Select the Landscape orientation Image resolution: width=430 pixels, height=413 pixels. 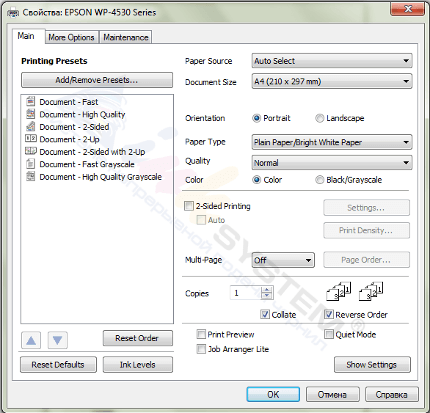pyautogui.click(x=319, y=118)
